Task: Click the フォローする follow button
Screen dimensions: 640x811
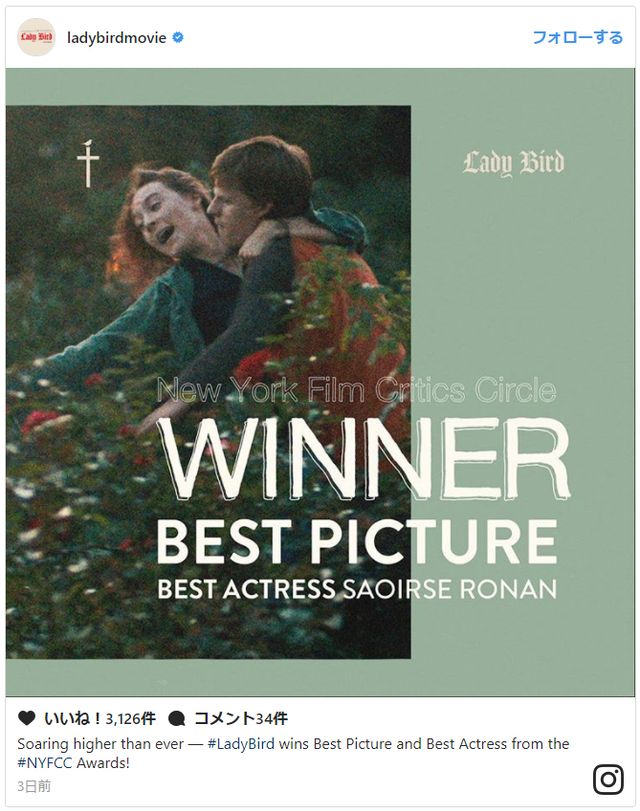Action: pyautogui.click(x=577, y=37)
